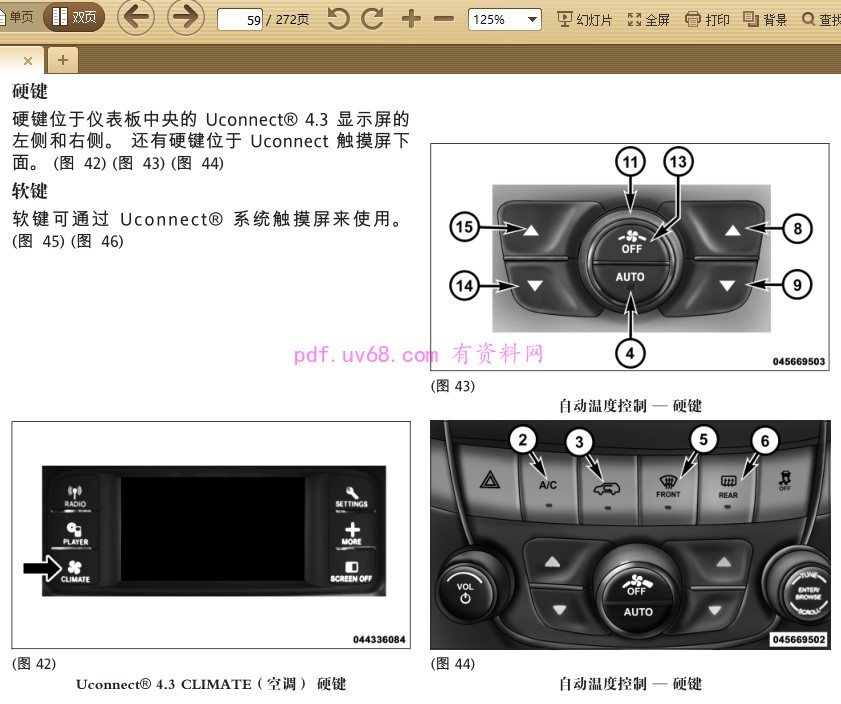Click the page number input field
The height and width of the screenshot is (704, 841).
pyautogui.click(x=240, y=19)
